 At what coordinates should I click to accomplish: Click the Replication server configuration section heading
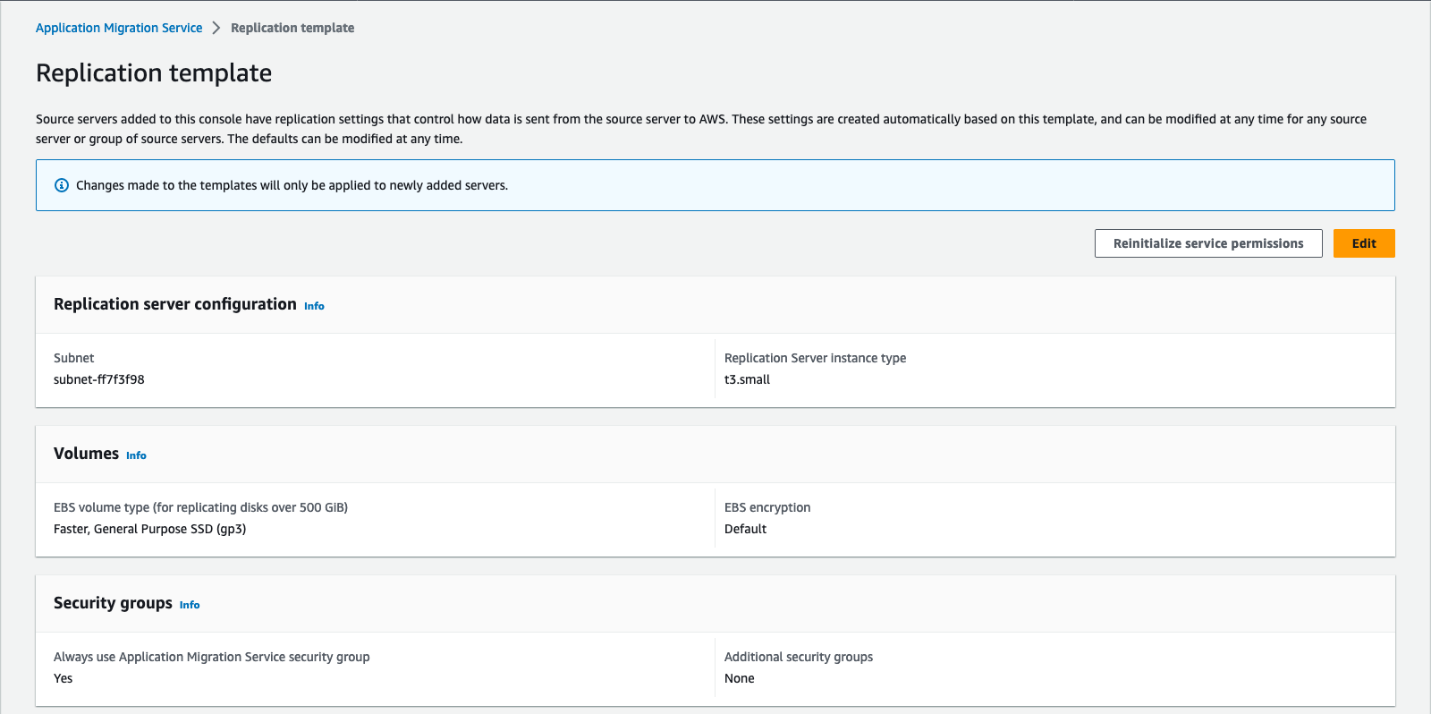coord(175,304)
